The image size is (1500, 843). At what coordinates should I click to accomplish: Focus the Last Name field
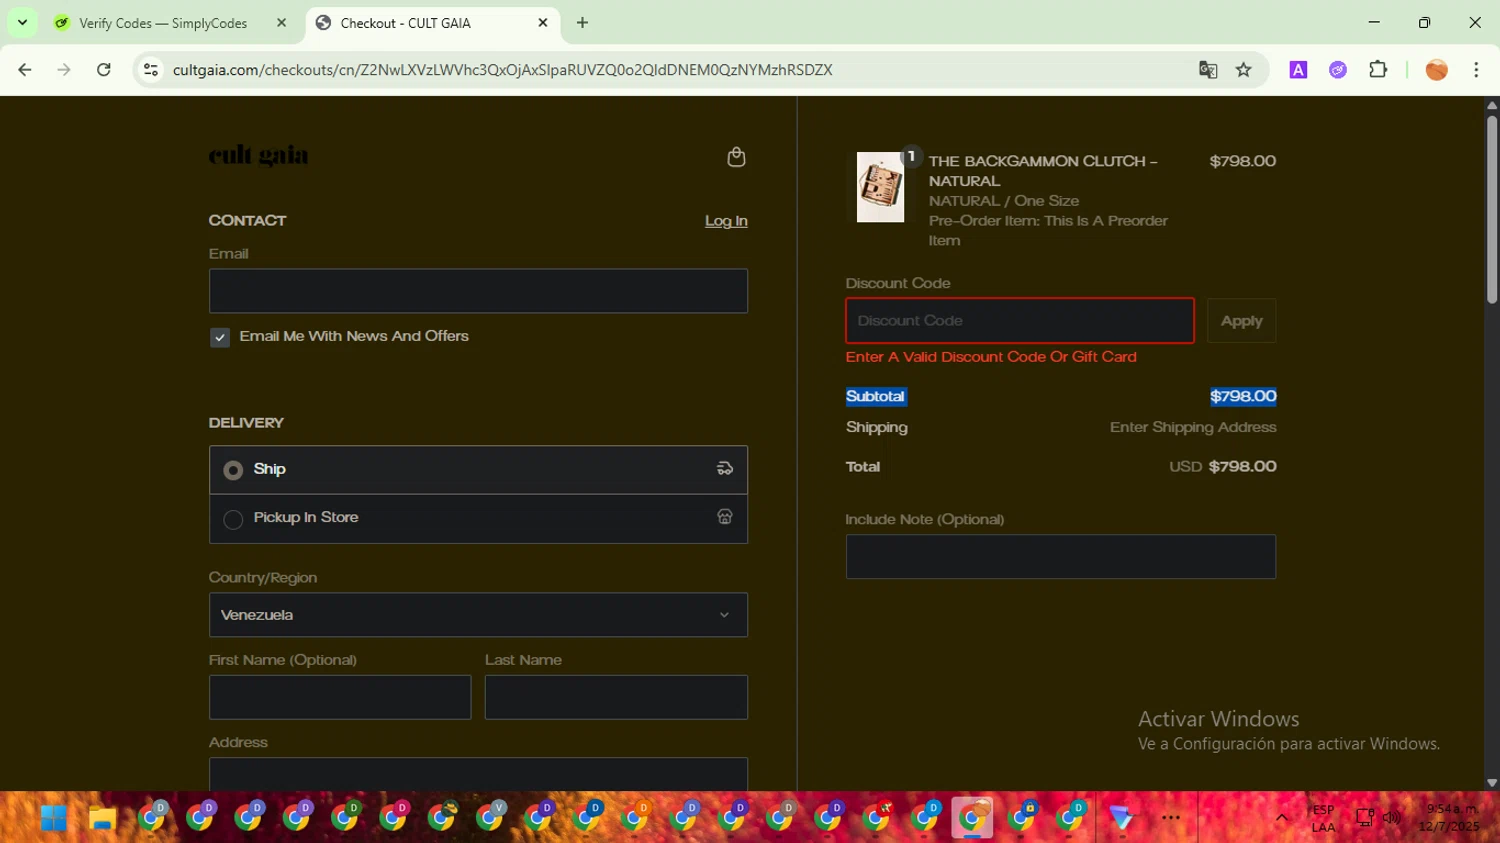click(616, 697)
